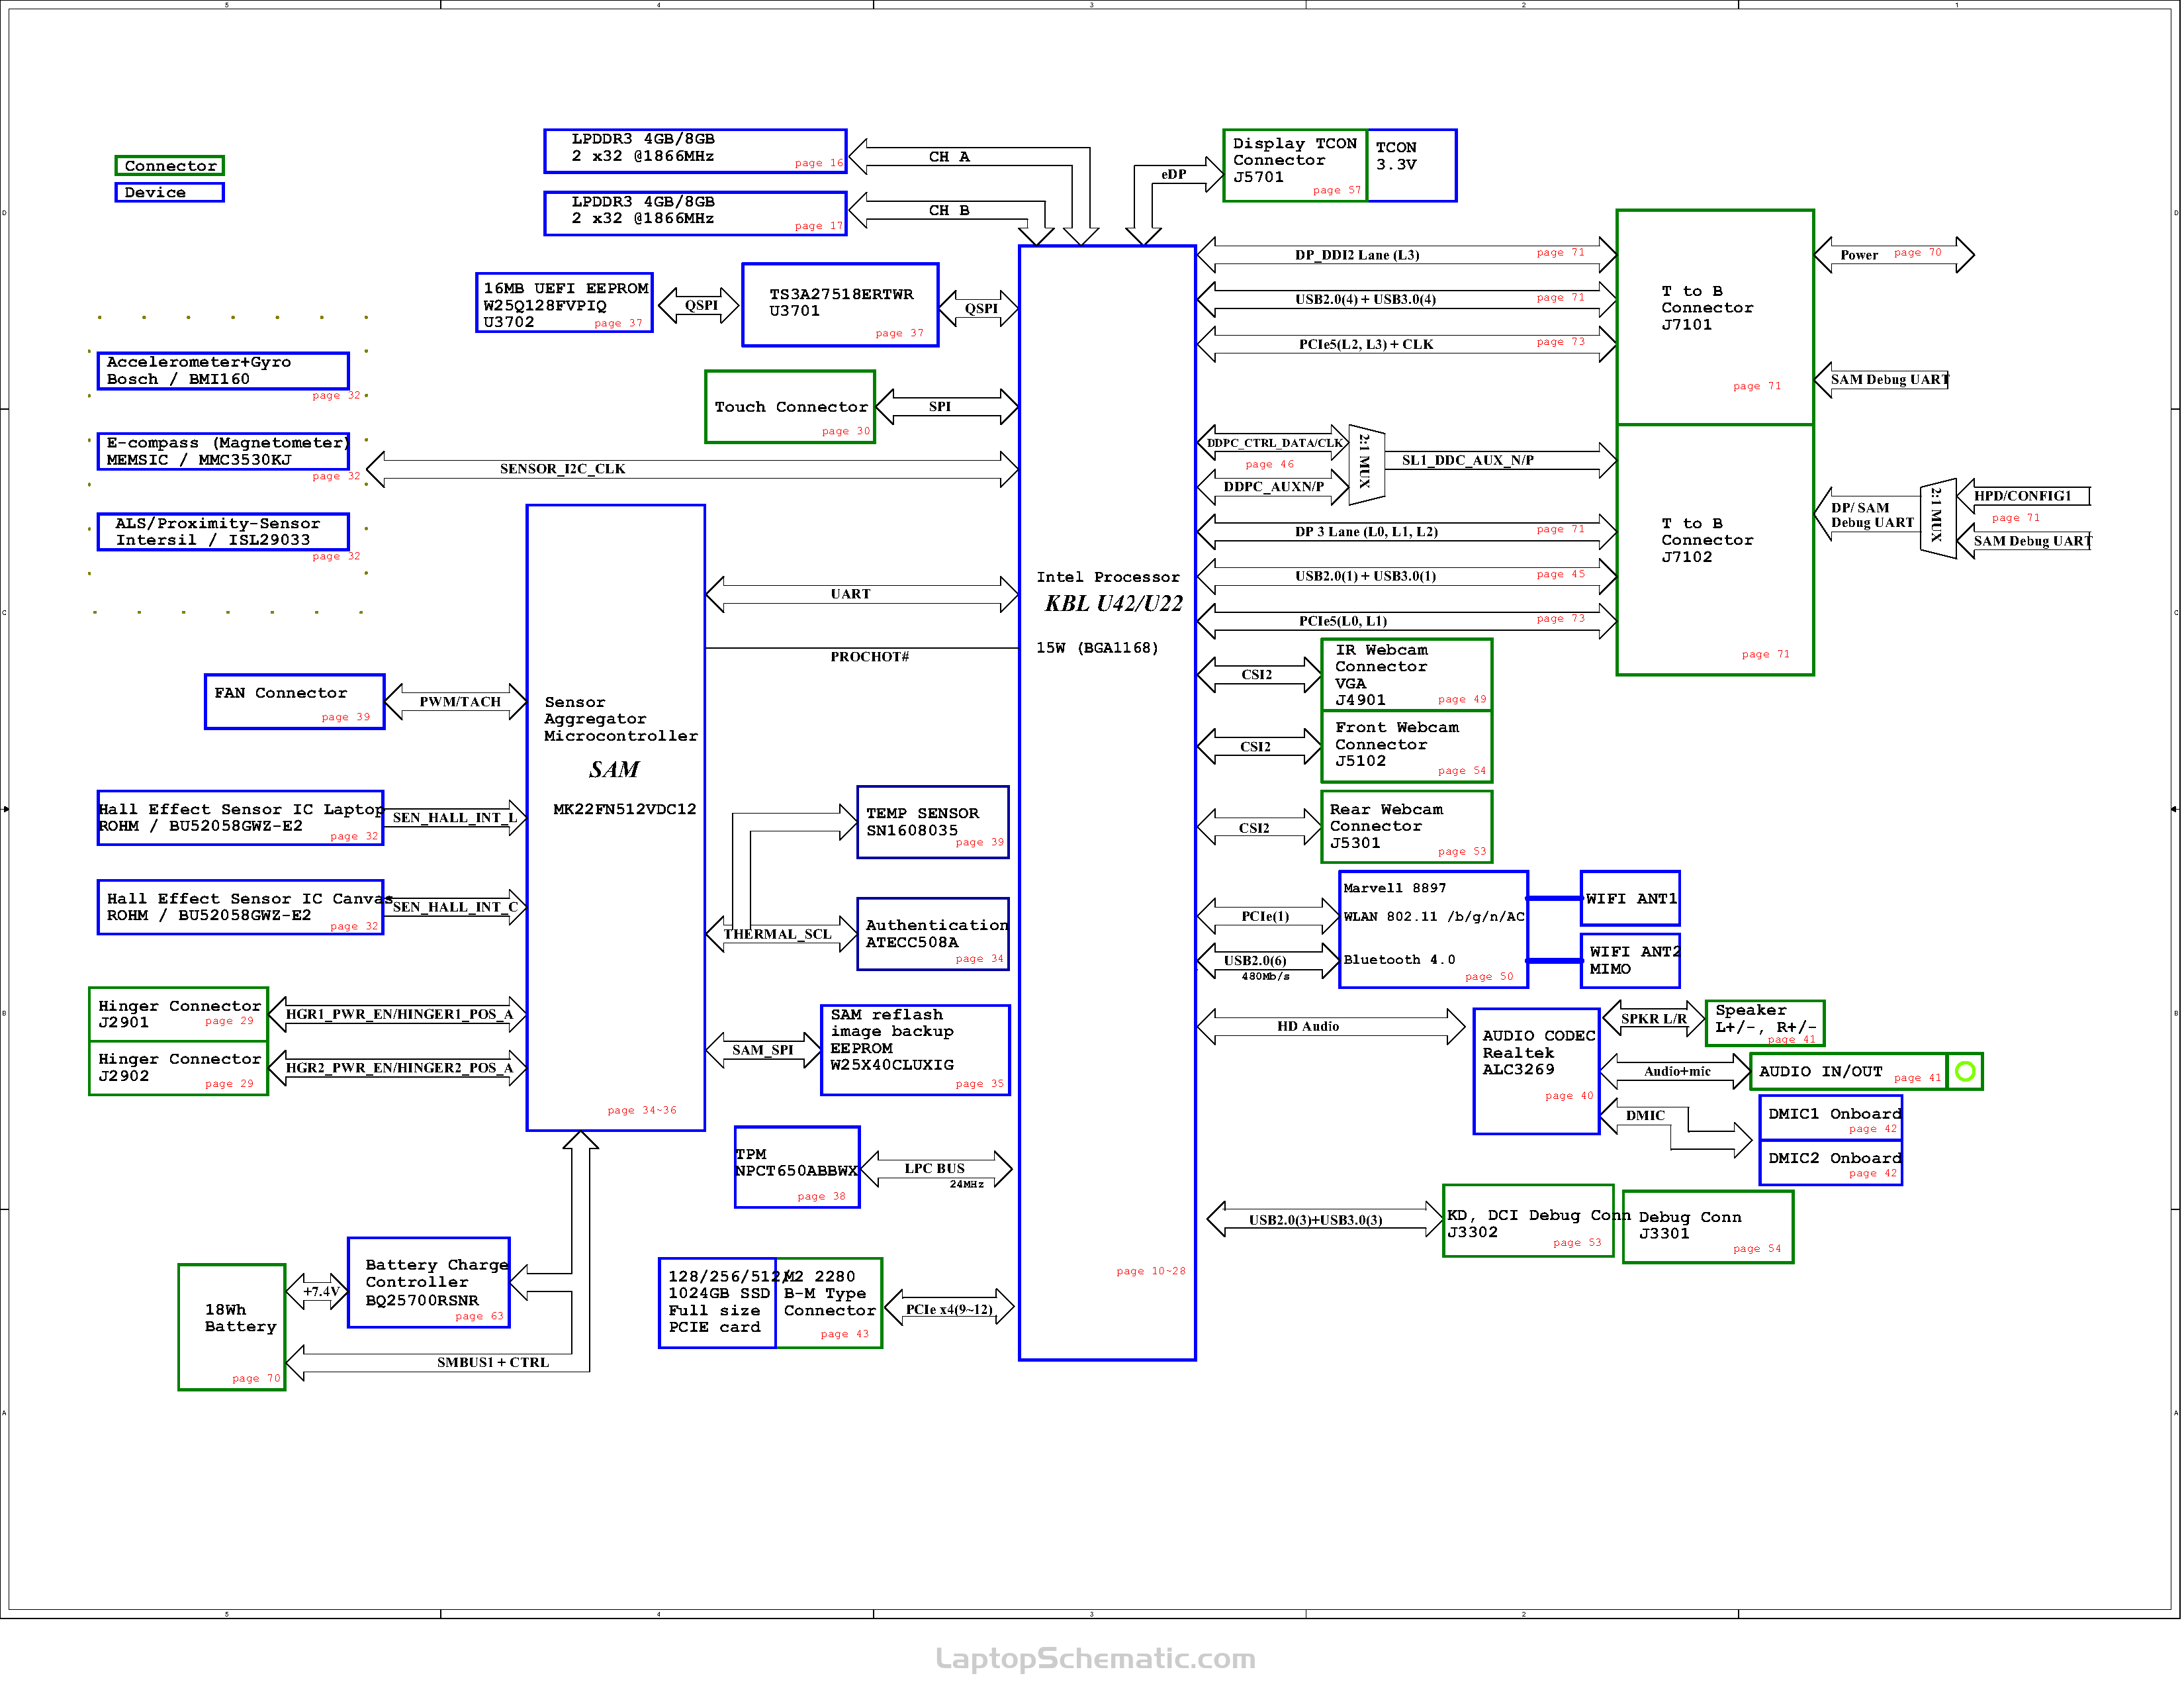
Task: Click the TPM NPCT650ABBWX block
Action: click(797, 1167)
